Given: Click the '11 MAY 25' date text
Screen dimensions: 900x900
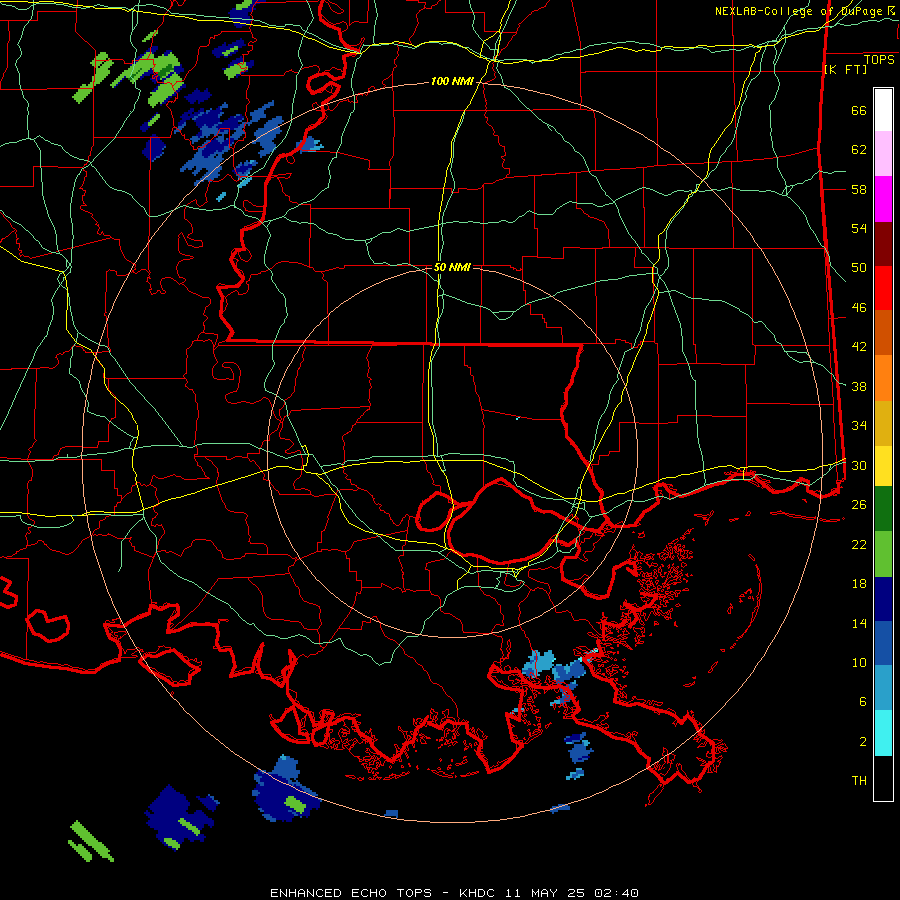Looking at the screenshot, I should point(545,893).
